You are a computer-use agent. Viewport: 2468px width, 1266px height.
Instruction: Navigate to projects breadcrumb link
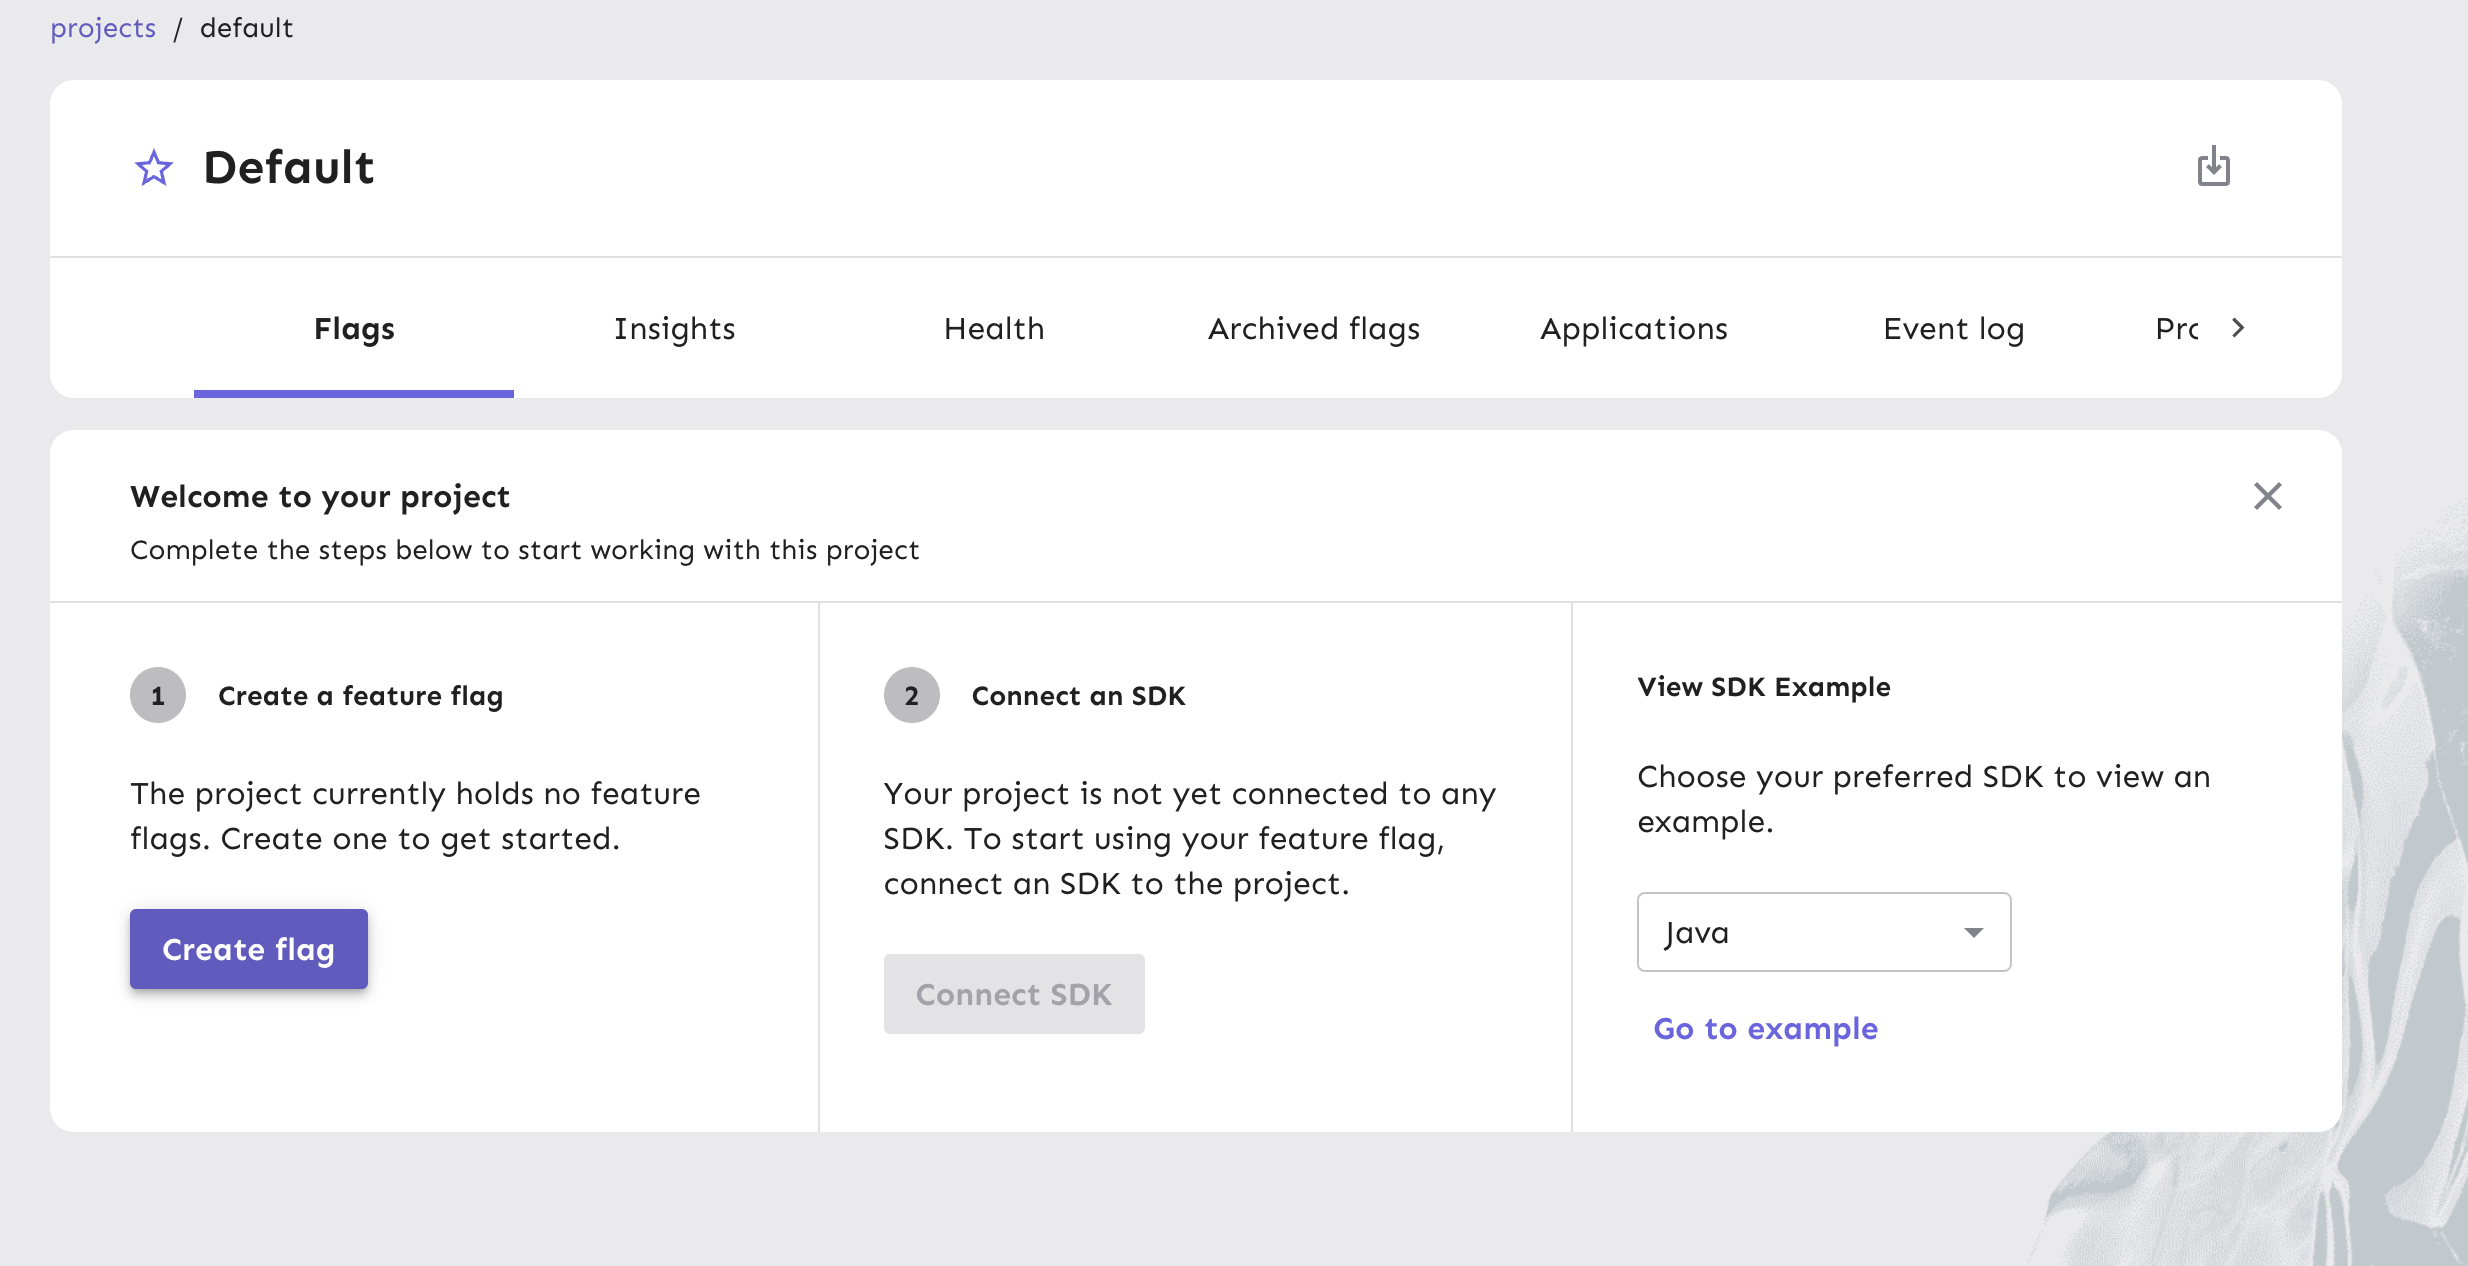click(103, 28)
